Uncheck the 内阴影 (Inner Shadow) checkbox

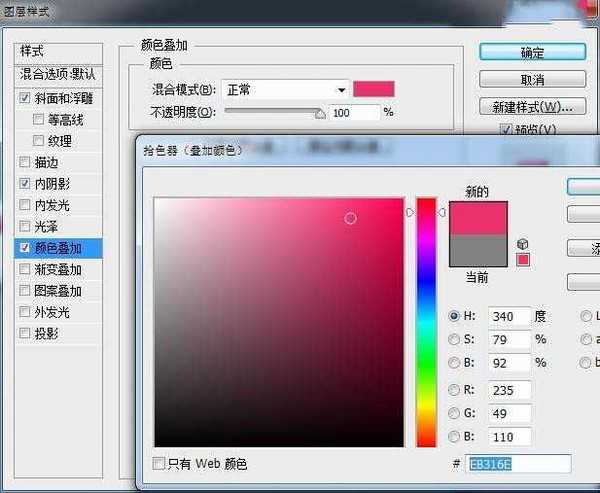[x=24, y=184]
